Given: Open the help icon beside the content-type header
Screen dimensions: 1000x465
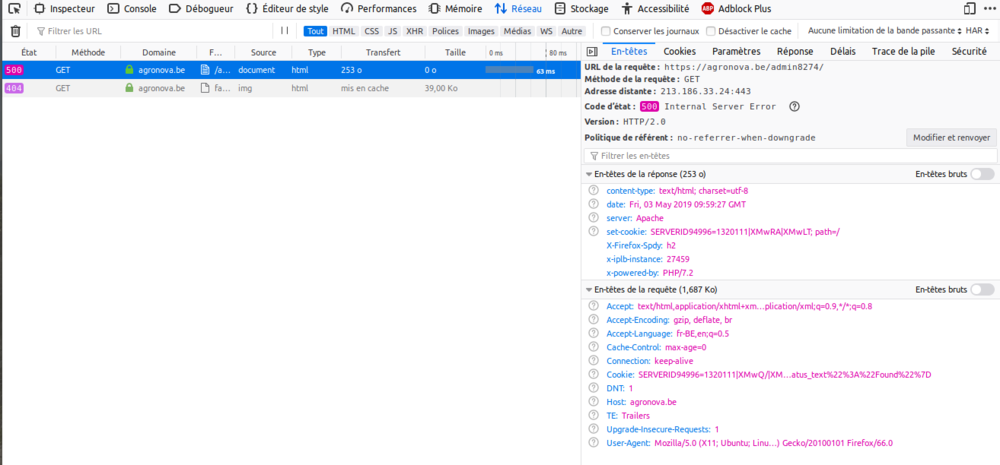Looking at the screenshot, I should click(593, 191).
